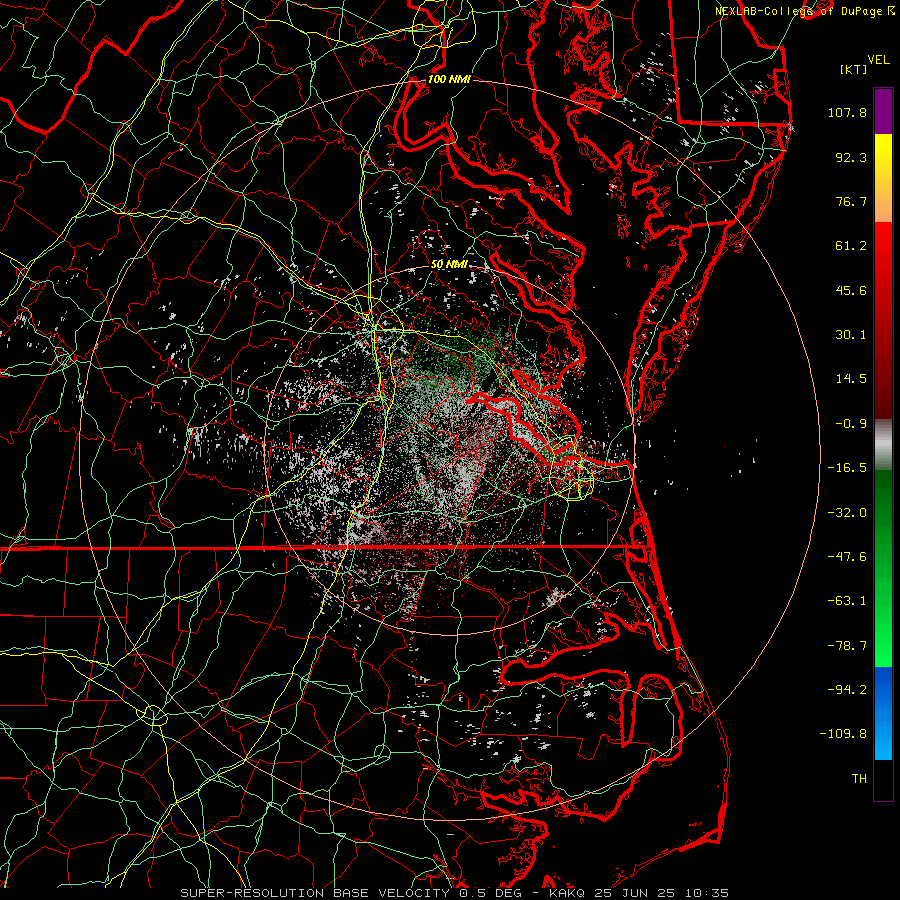Click the purple segment of the velocity color bar
Viewport: 900px width, 900px height.
[883, 112]
